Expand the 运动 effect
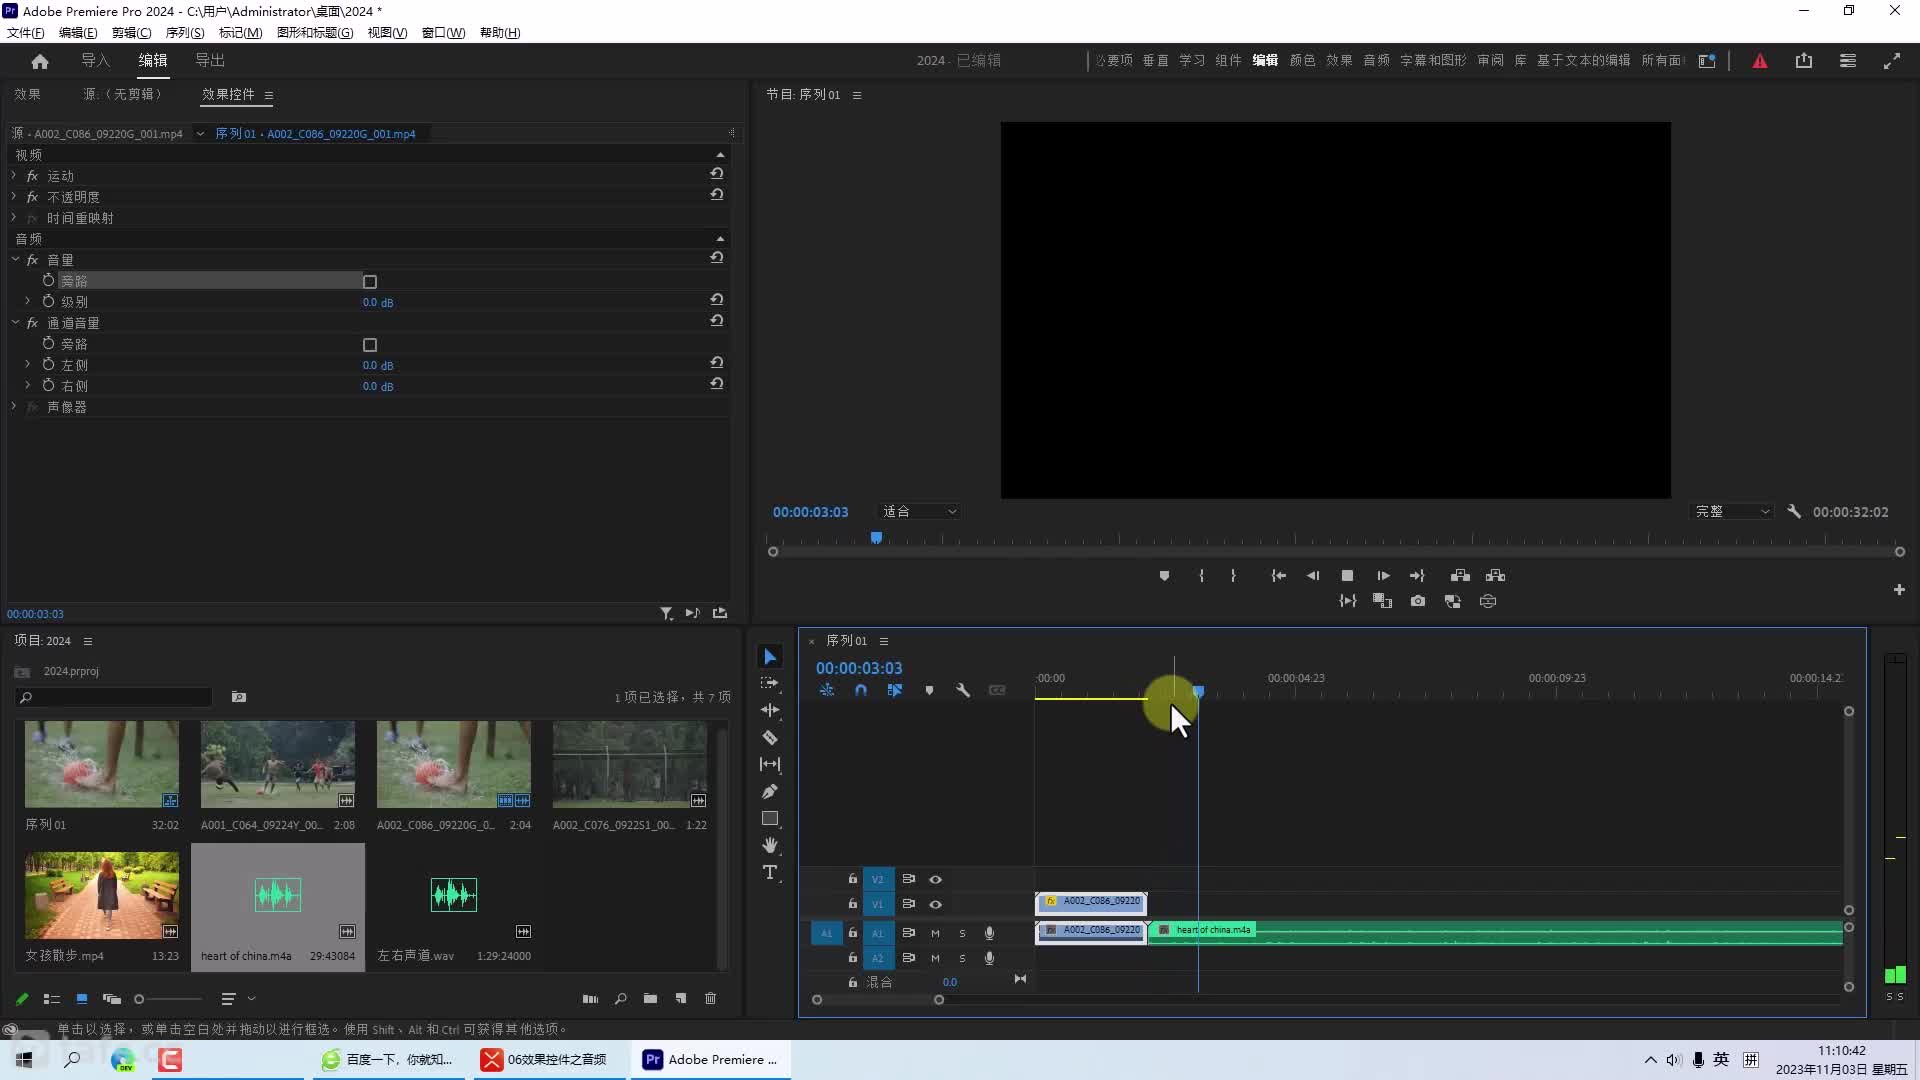The width and height of the screenshot is (1920, 1080). tap(14, 175)
